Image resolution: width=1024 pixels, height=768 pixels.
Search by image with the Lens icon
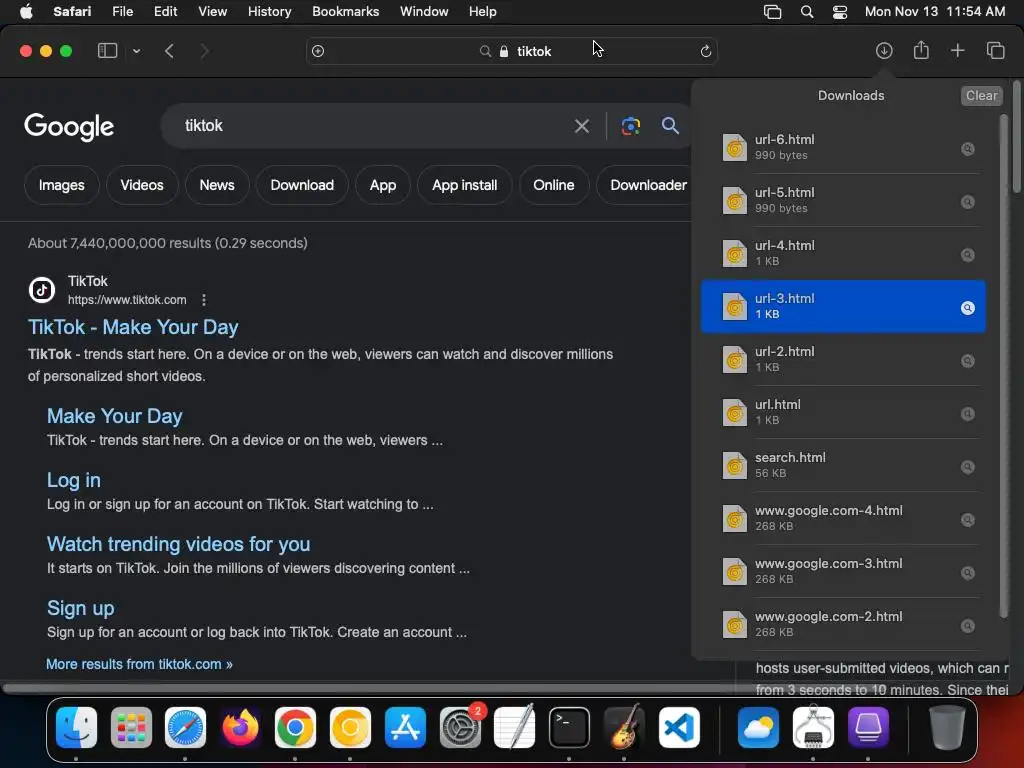click(x=630, y=126)
